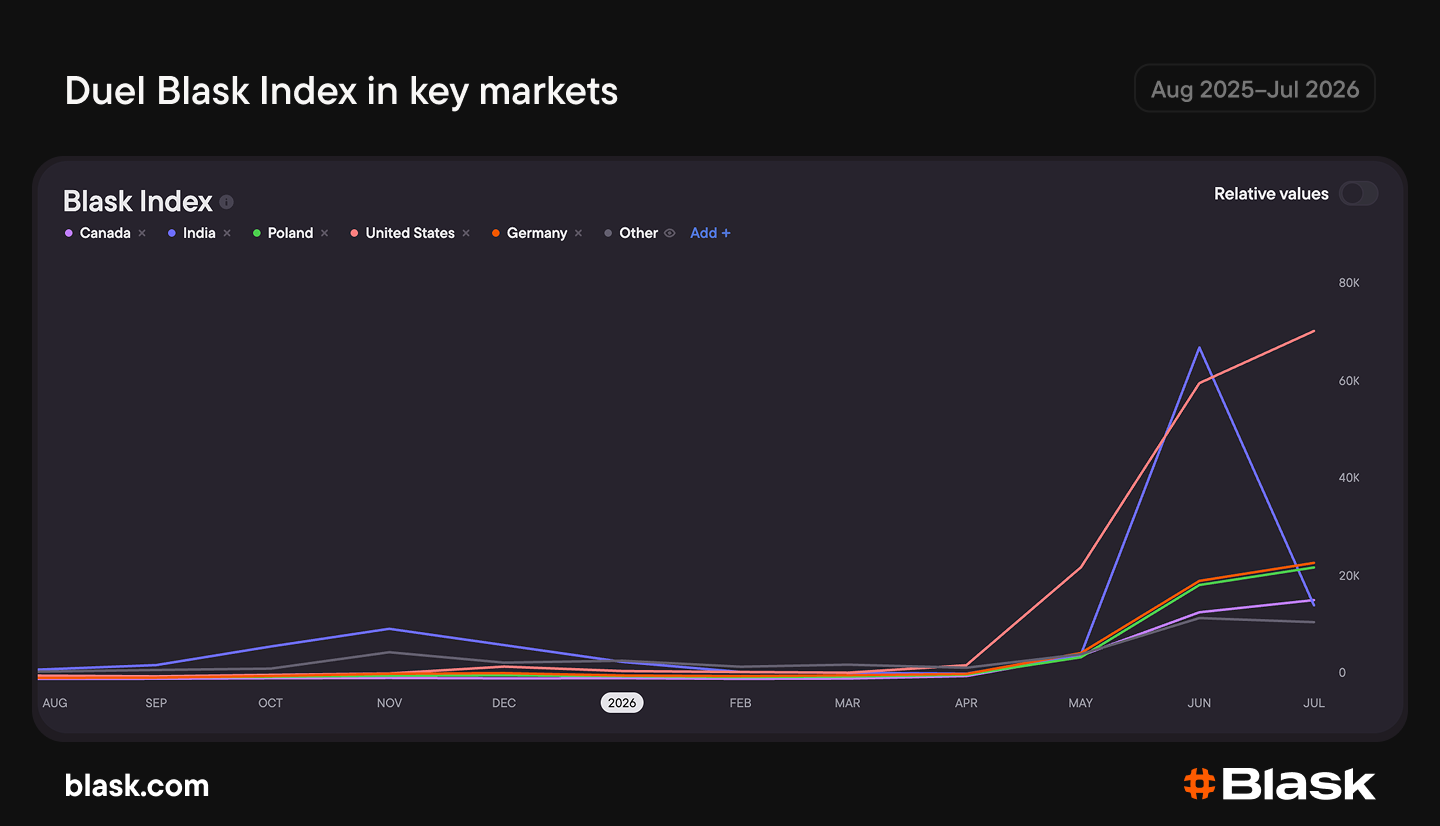Click the Blask Index chart heading

(138, 201)
